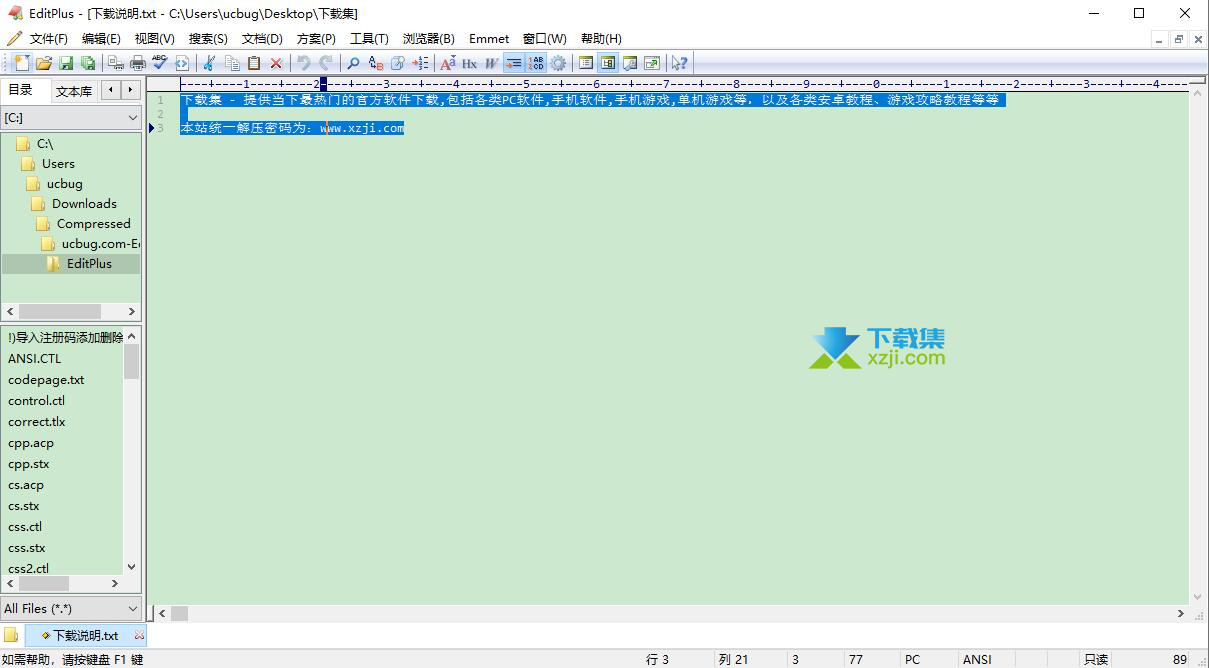Viewport: 1209px width, 668px height.
Task: Click the help pointer icon
Action: coord(680,63)
